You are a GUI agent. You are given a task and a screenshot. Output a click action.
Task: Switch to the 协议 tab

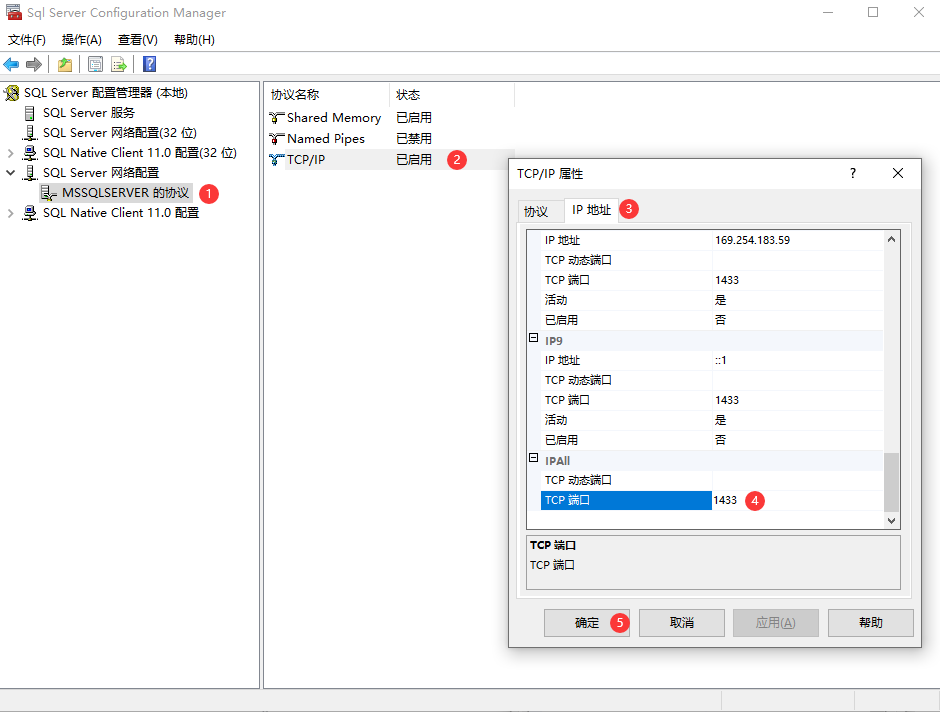(x=538, y=211)
